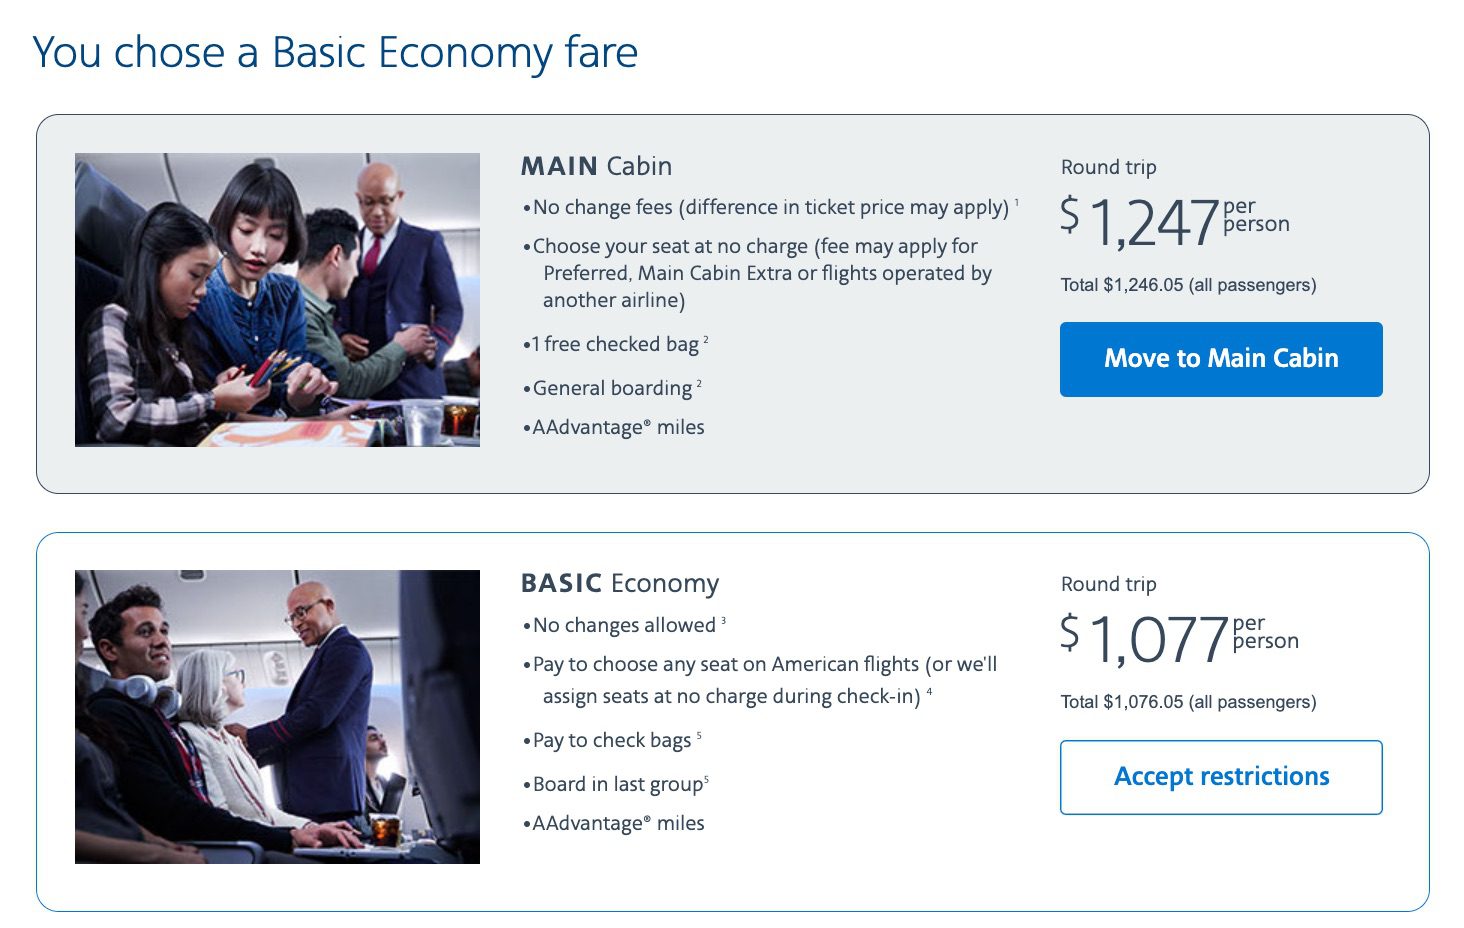
Task: Click Total $1,076.05 all passengers text
Action: coord(1190,702)
